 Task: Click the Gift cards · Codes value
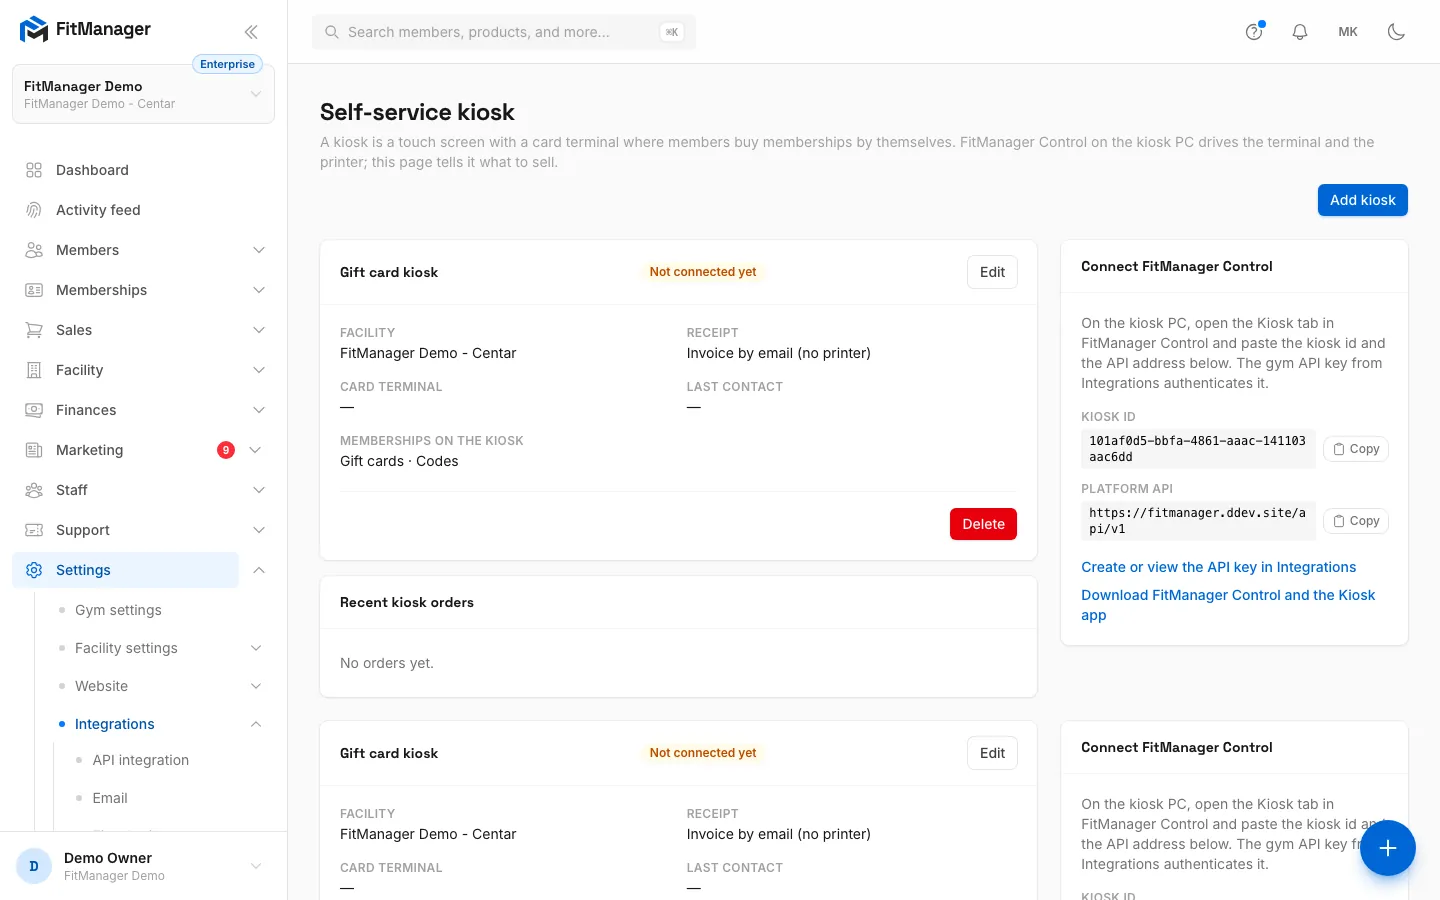tap(399, 461)
